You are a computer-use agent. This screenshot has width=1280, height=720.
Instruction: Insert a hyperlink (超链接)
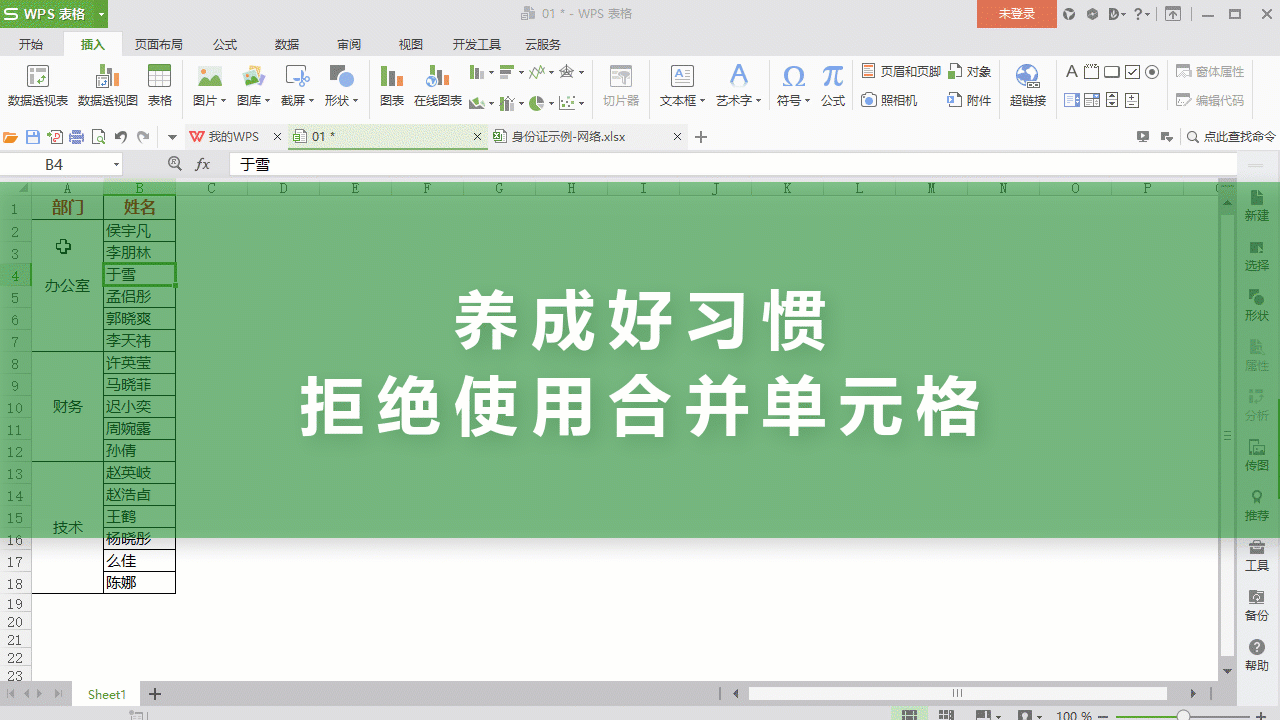coord(1027,86)
